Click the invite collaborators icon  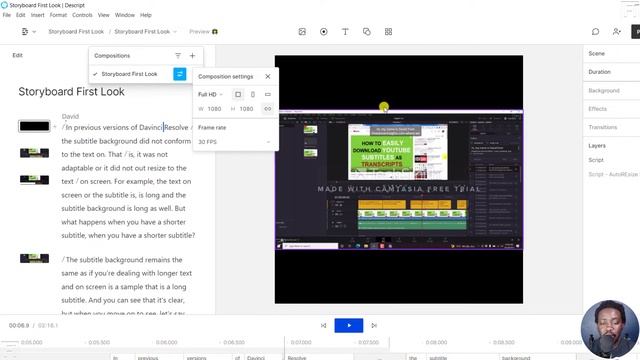[617, 32]
